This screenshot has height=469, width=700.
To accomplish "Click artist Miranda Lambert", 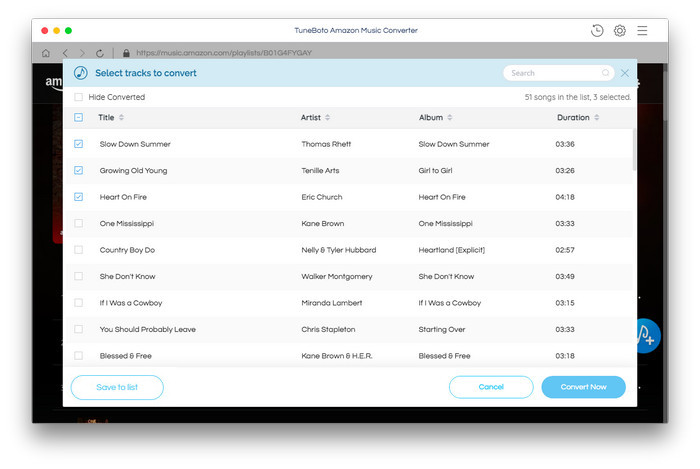I will click(x=332, y=303).
